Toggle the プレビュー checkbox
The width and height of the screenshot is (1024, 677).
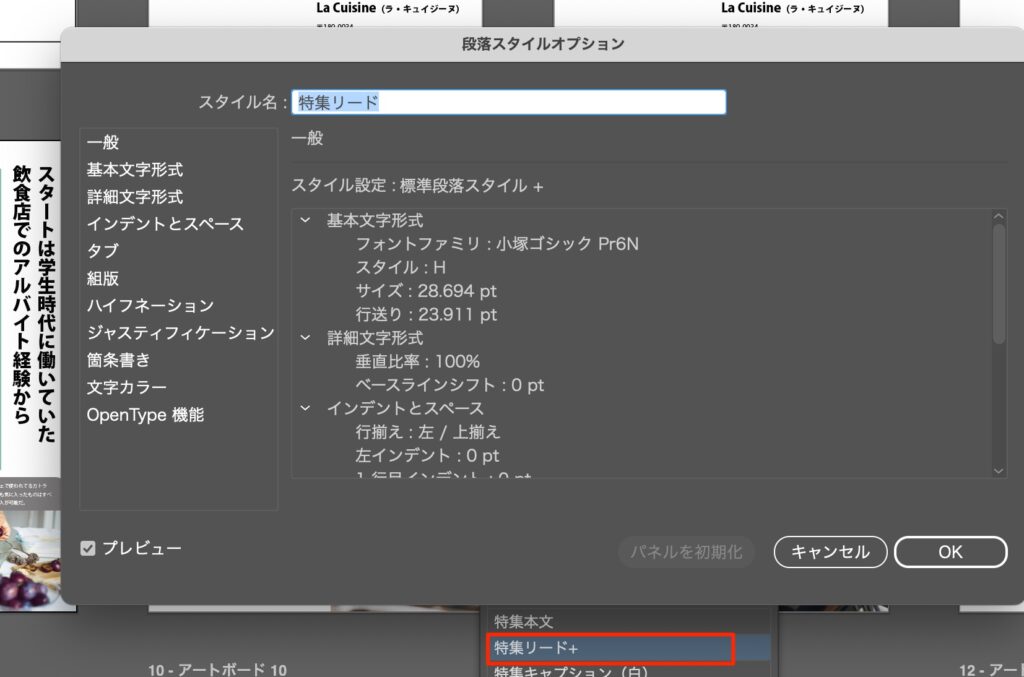(x=89, y=548)
